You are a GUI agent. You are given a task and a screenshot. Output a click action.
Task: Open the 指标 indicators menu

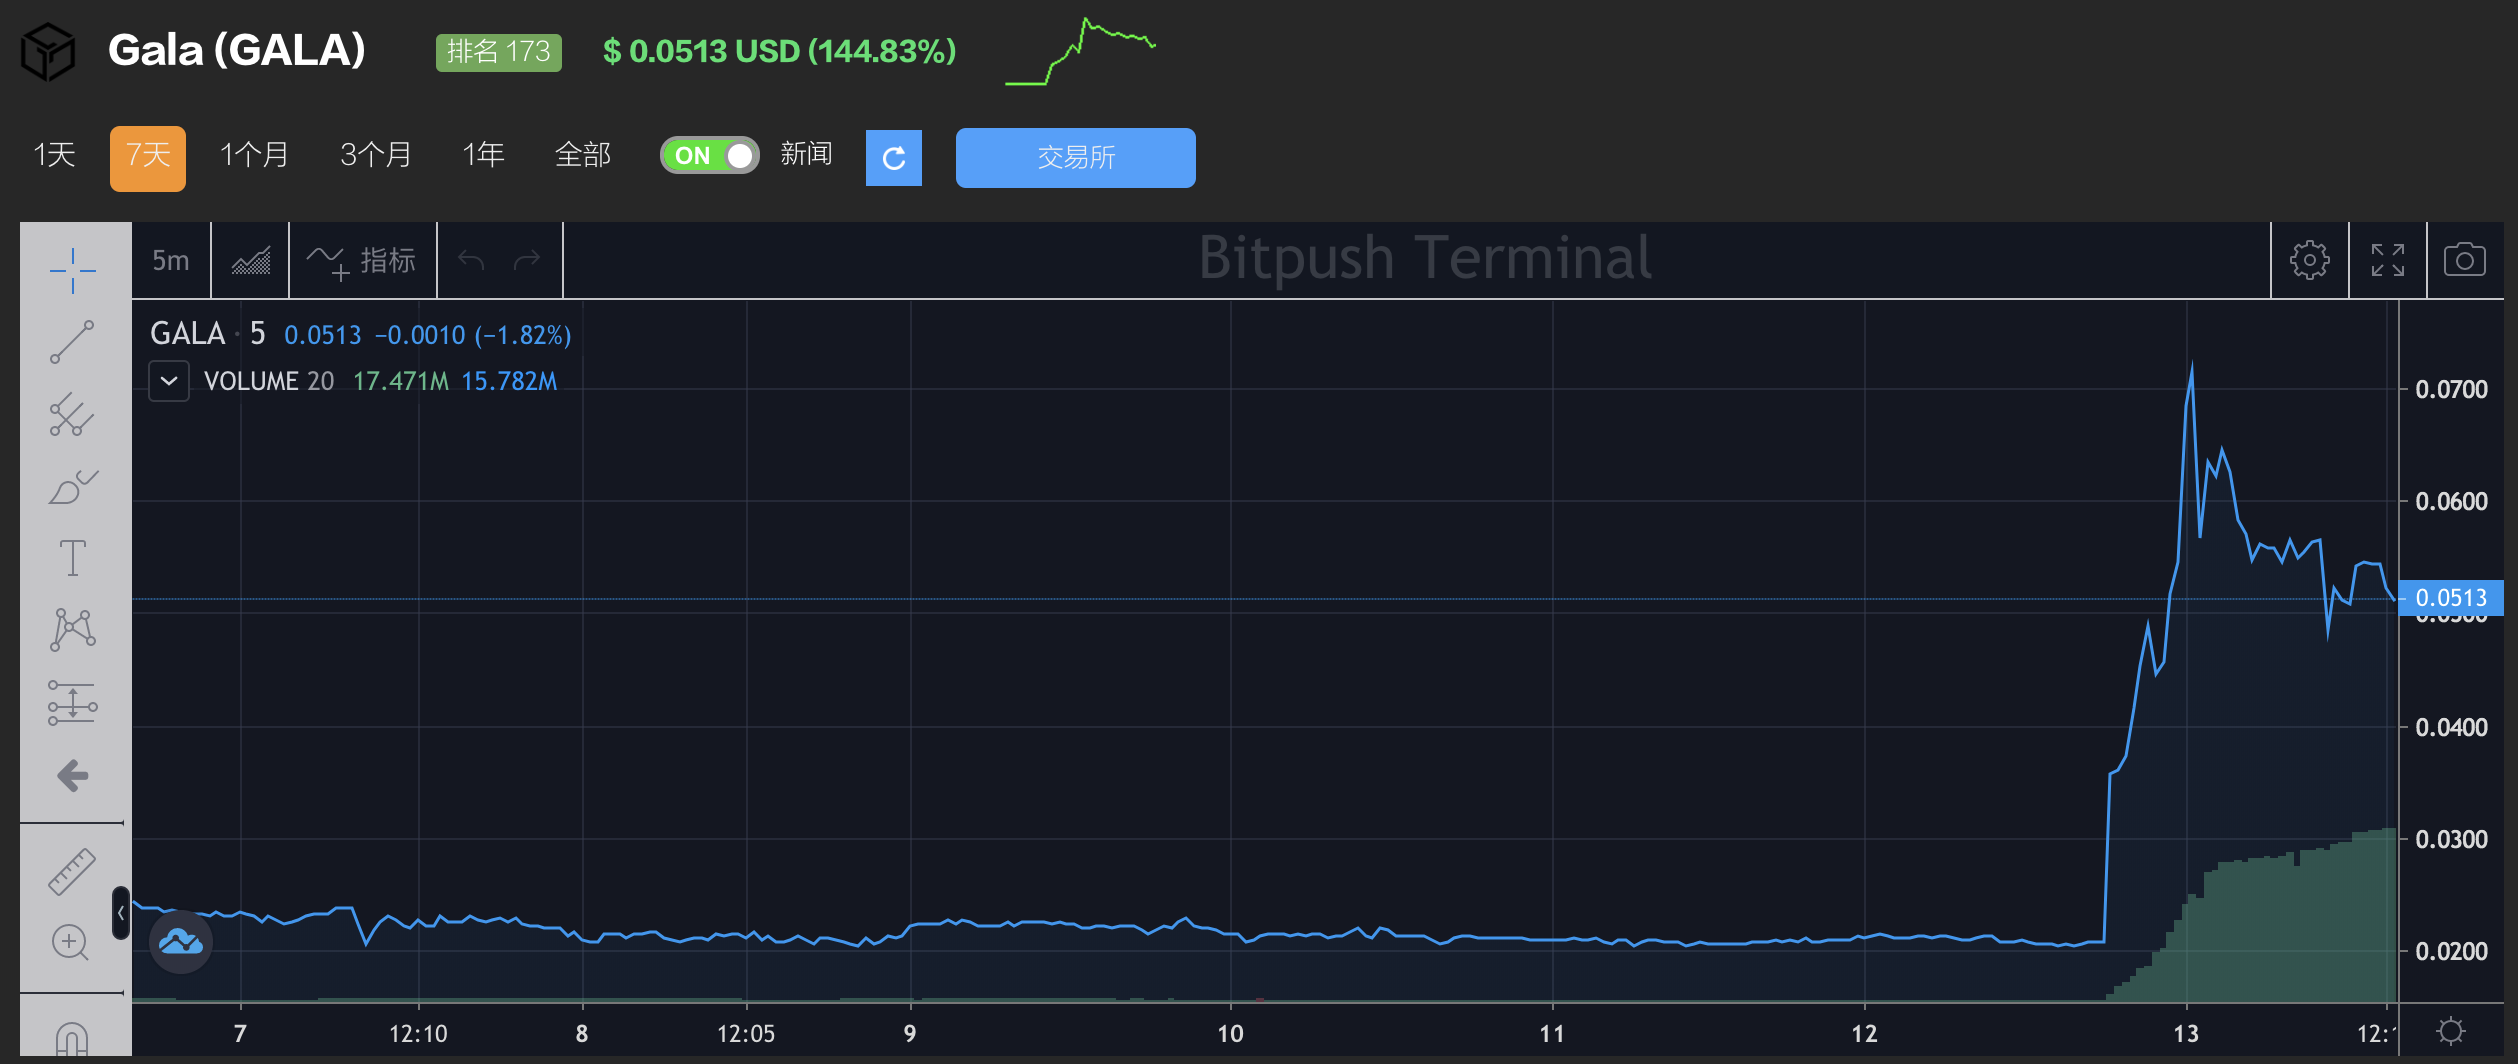click(362, 260)
